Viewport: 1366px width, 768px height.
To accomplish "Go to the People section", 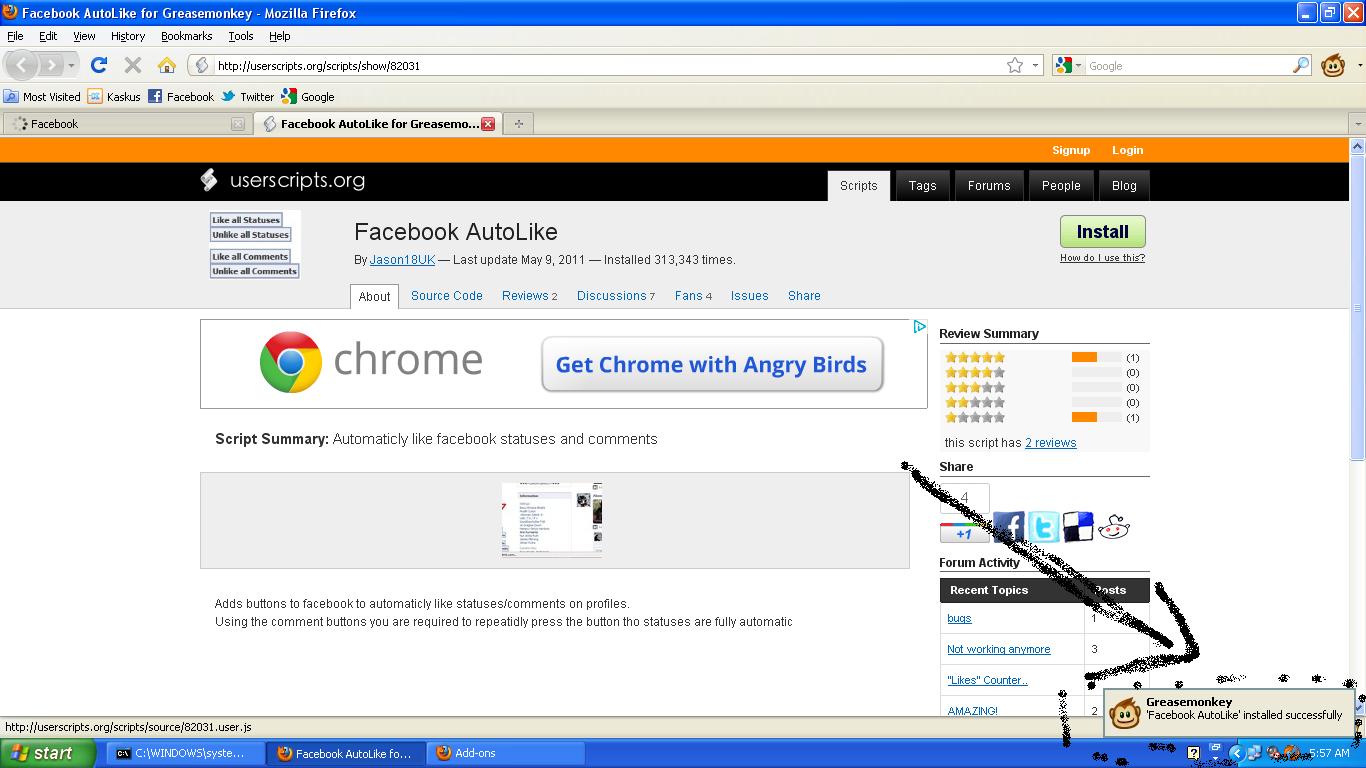I will [1061, 185].
